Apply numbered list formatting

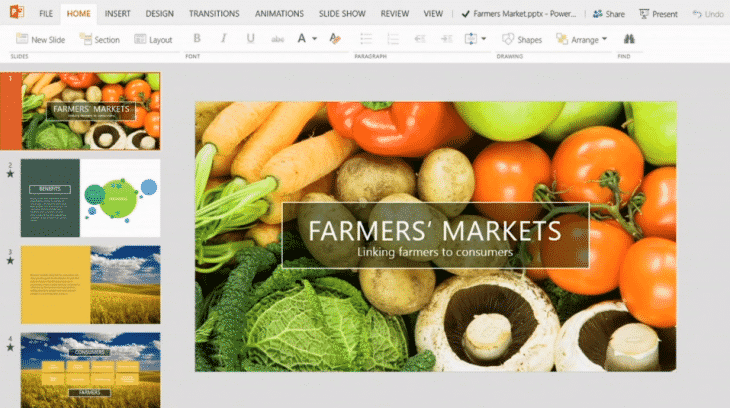click(x=393, y=39)
